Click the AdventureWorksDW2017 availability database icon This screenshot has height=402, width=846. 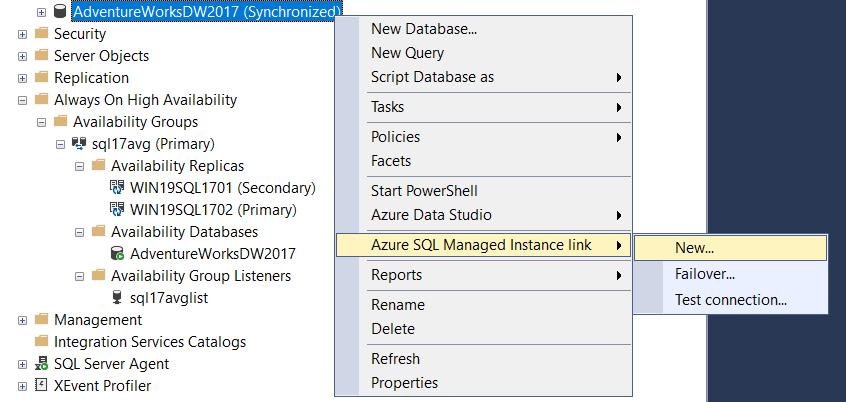(x=117, y=254)
